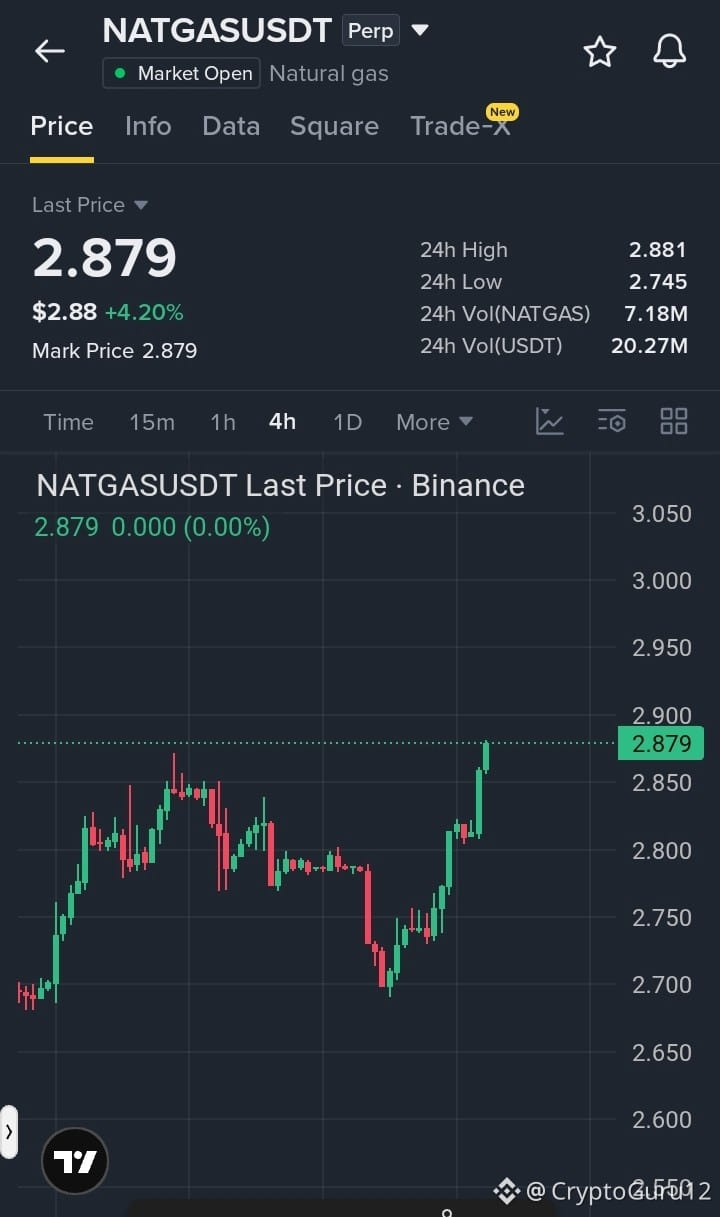
Task: Click the TradingView logo badge
Action: (75, 1161)
